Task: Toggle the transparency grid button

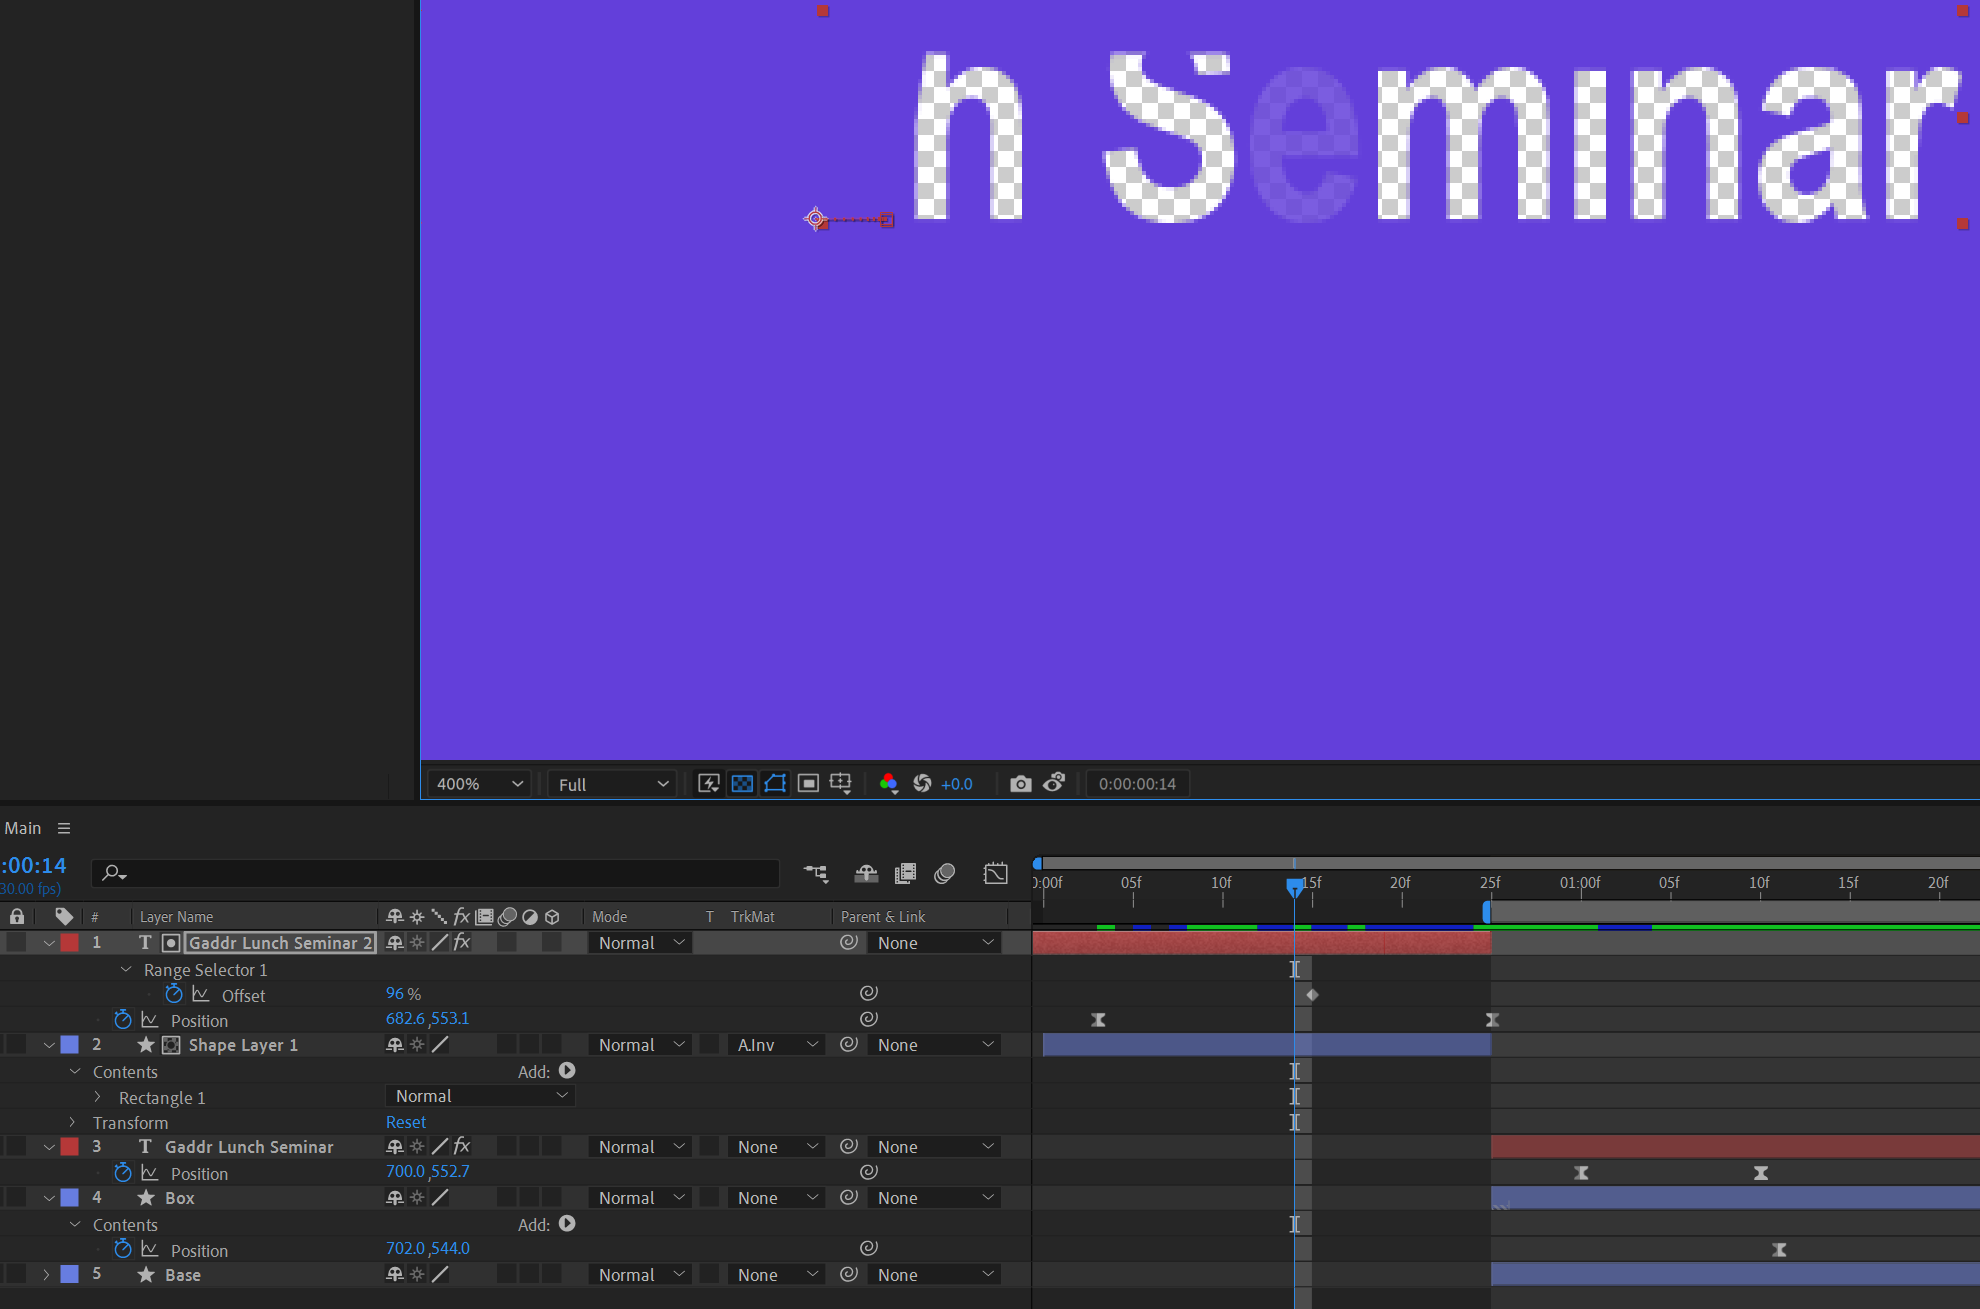Action: pos(742,784)
